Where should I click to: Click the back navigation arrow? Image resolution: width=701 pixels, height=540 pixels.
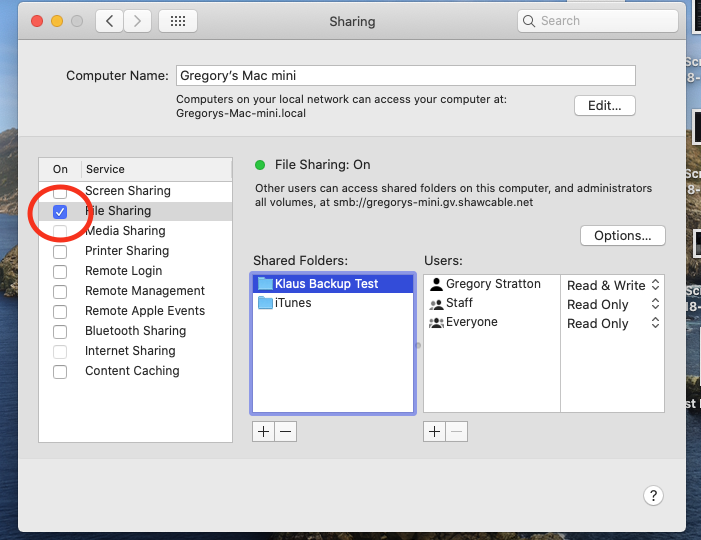click(x=111, y=21)
